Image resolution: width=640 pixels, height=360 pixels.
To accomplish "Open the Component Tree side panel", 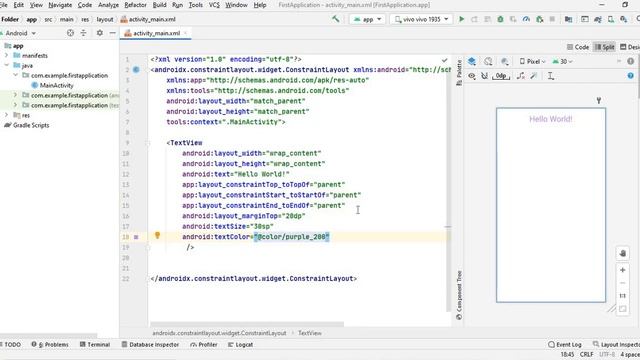I will click(x=459, y=295).
